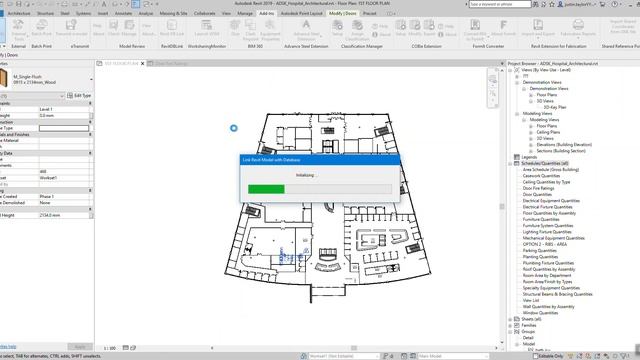Viewport: 640px width, 360px height.
Task: Expand the Sheets (all) node
Action: point(510,319)
